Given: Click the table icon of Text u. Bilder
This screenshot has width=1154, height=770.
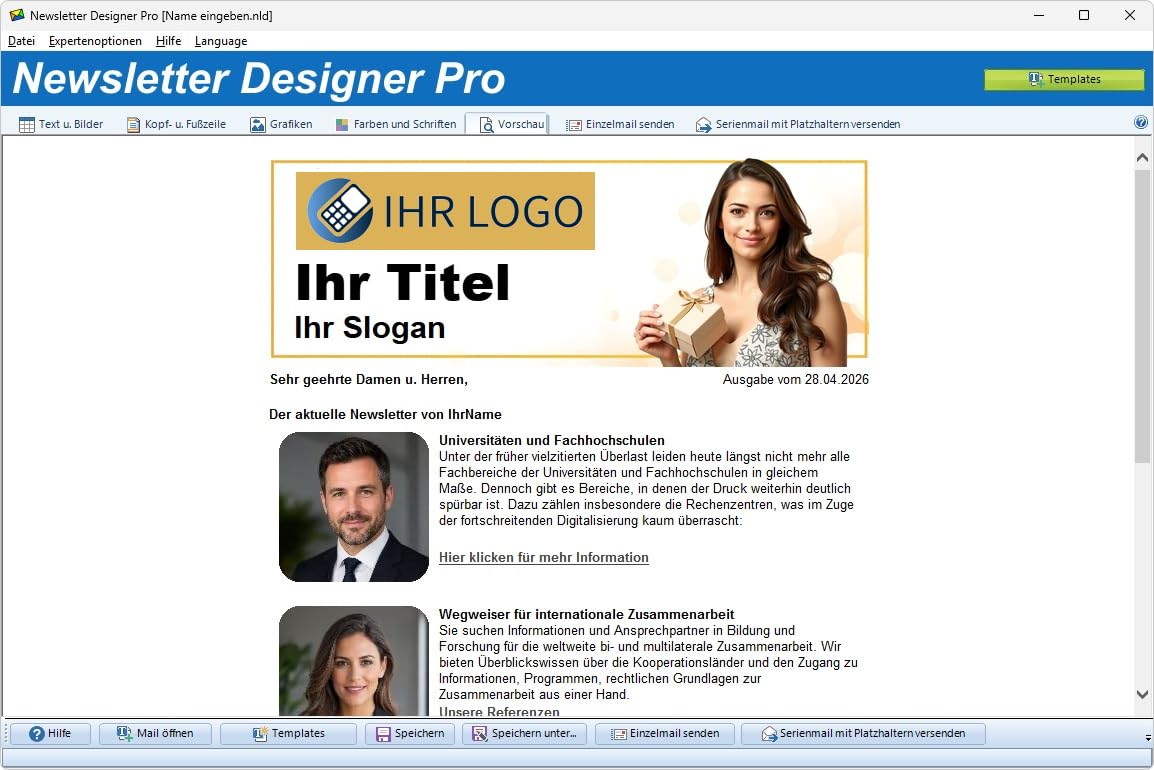Looking at the screenshot, I should [x=26, y=124].
